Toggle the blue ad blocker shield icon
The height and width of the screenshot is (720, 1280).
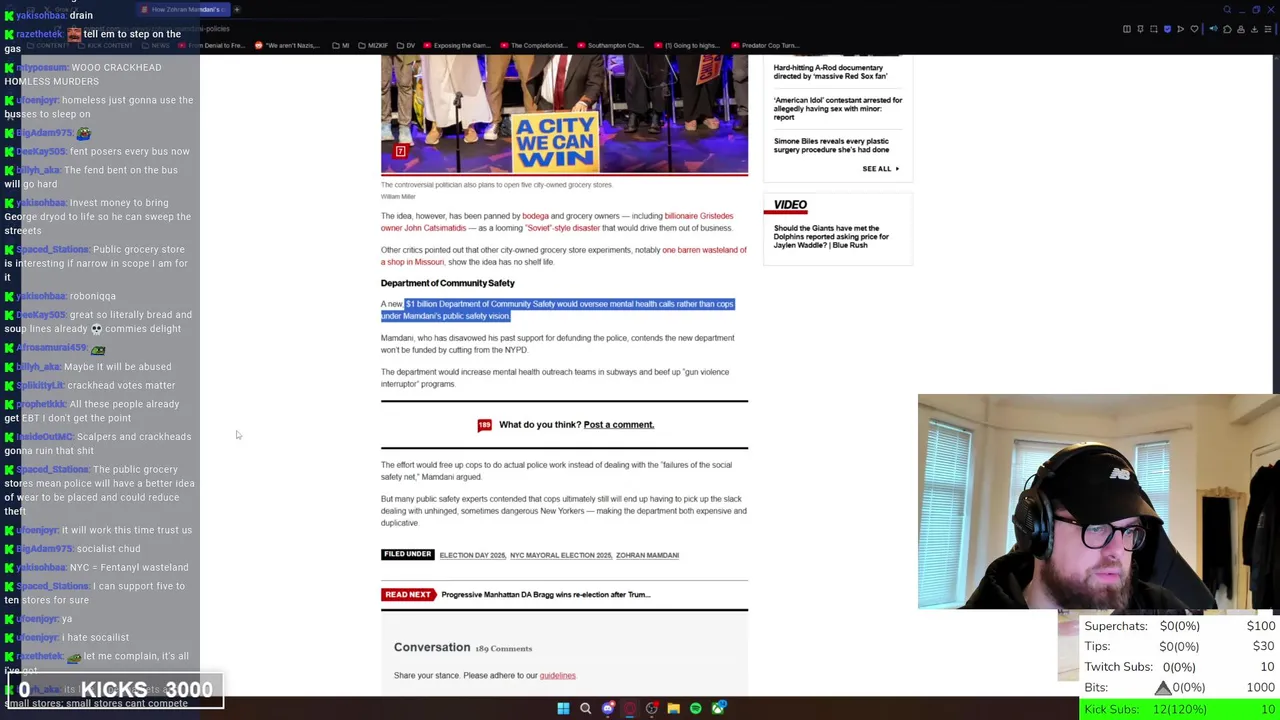coord(1167,29)
